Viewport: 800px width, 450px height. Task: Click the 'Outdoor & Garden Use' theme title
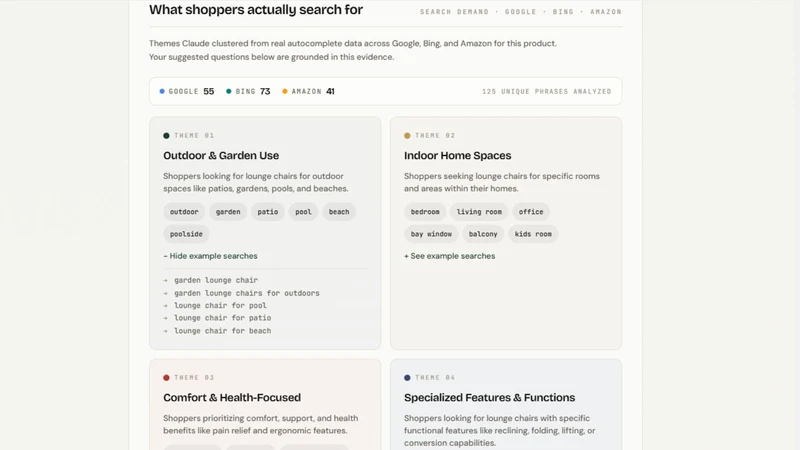[x=221, y=156]
